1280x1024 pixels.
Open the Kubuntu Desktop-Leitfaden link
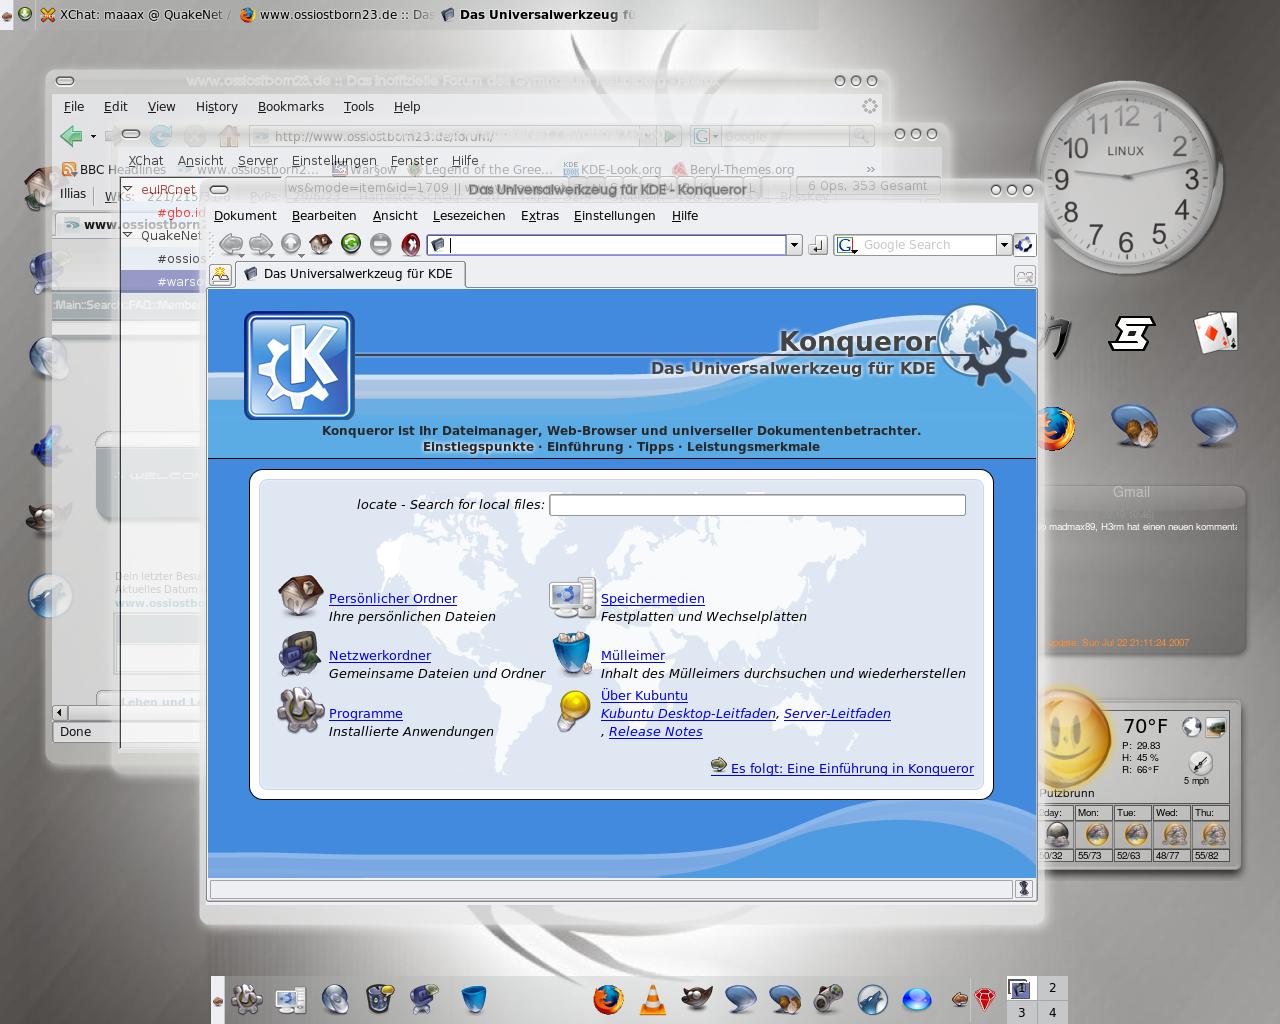(x=688, y=713)
